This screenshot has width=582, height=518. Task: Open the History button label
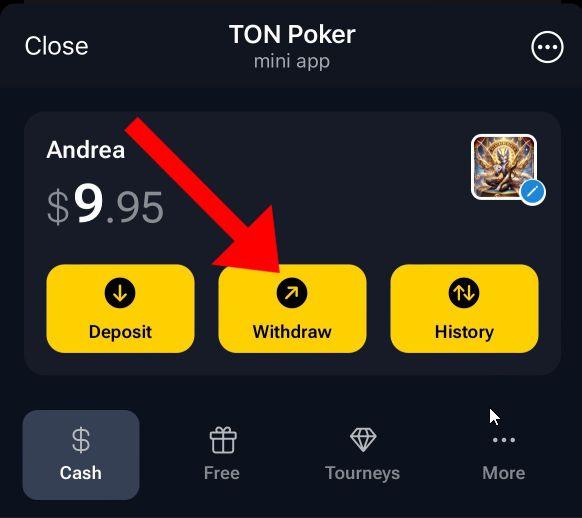click(464, 332)
